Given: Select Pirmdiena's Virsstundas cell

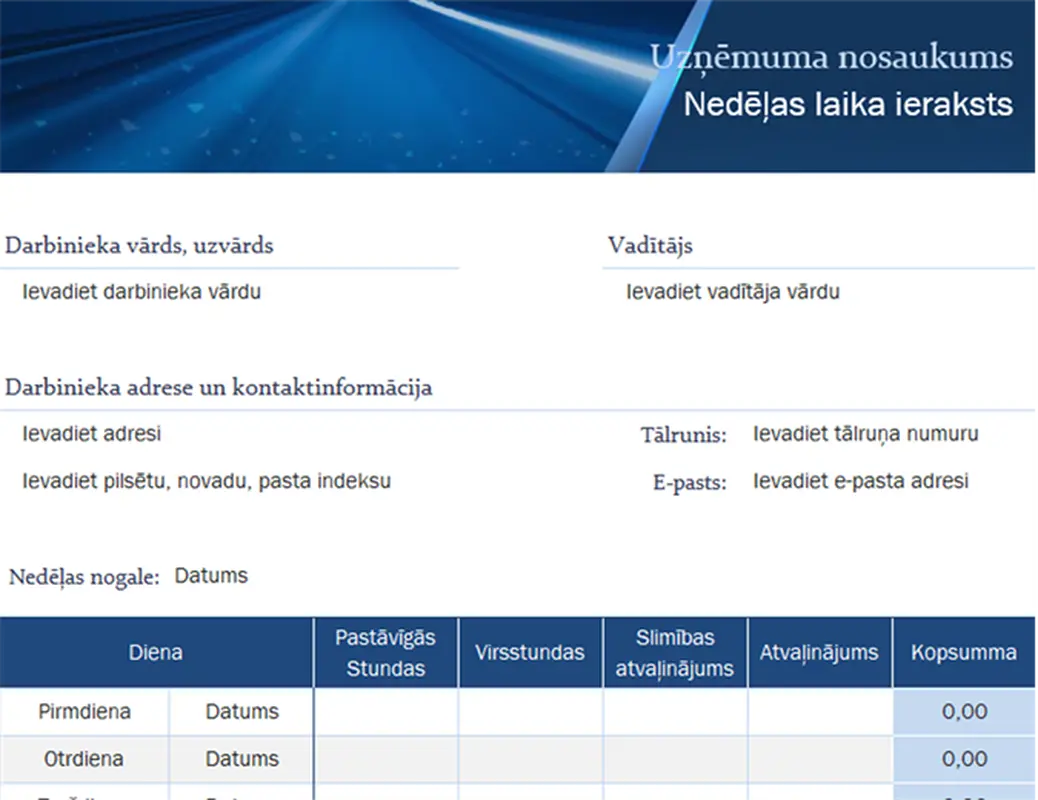Looking at the screenshot, I should click(530, 712).
